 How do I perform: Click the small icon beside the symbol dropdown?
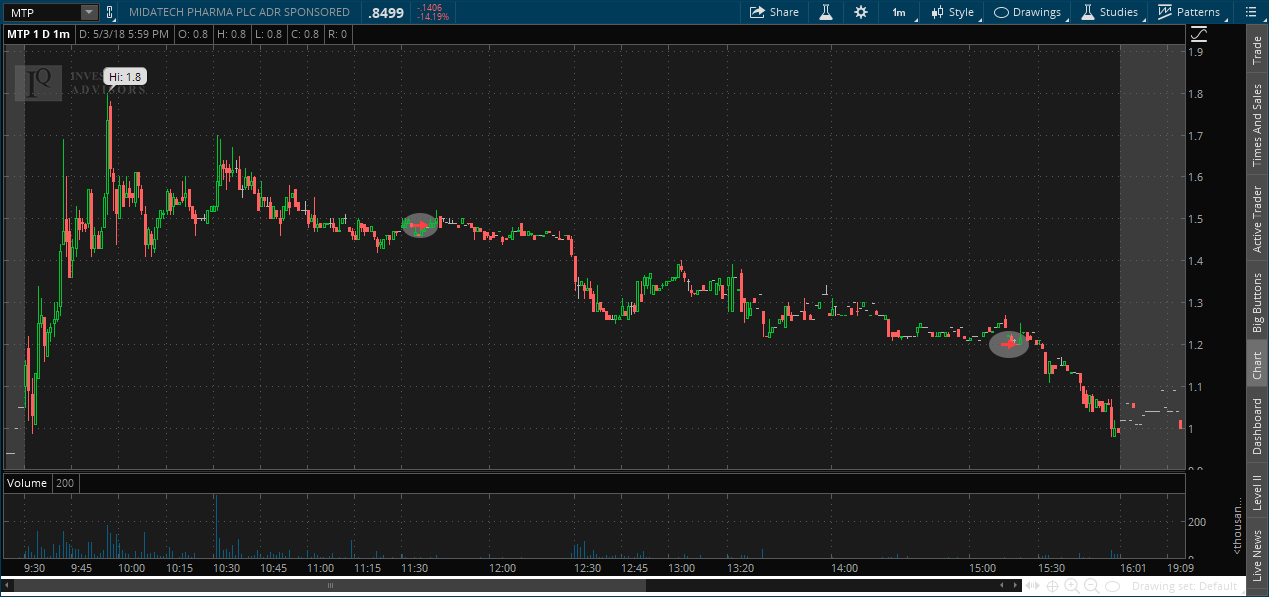[x=110, y=12]
